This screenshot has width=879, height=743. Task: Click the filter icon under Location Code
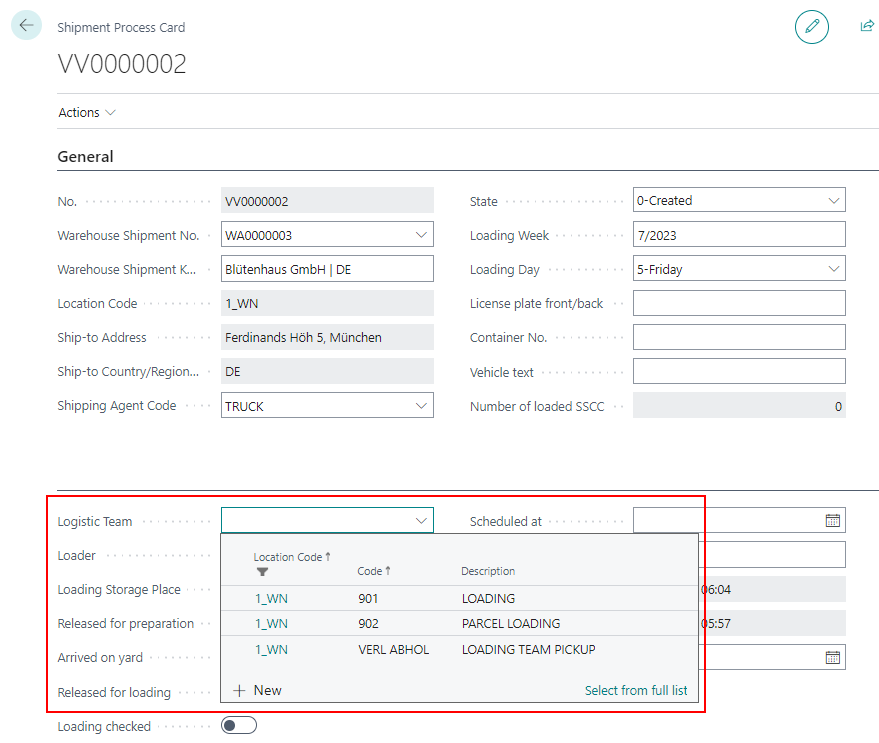263,572
